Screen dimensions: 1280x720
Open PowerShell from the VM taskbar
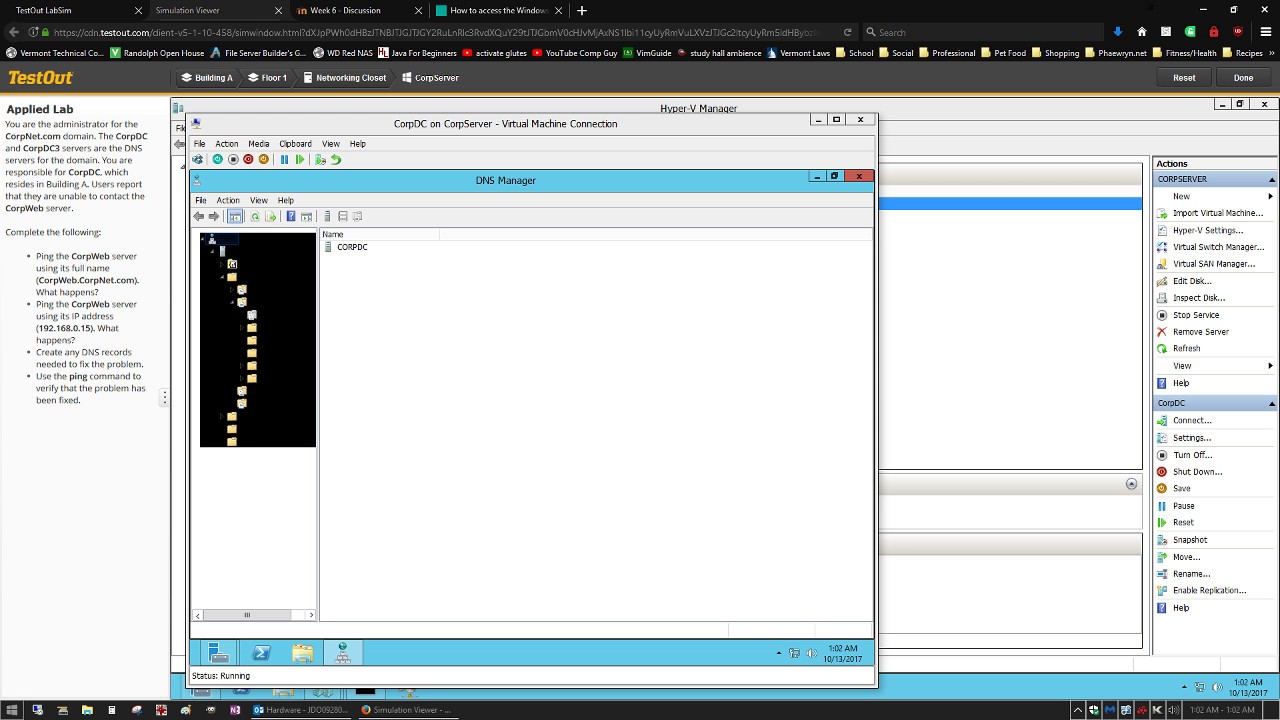(261, 653)
